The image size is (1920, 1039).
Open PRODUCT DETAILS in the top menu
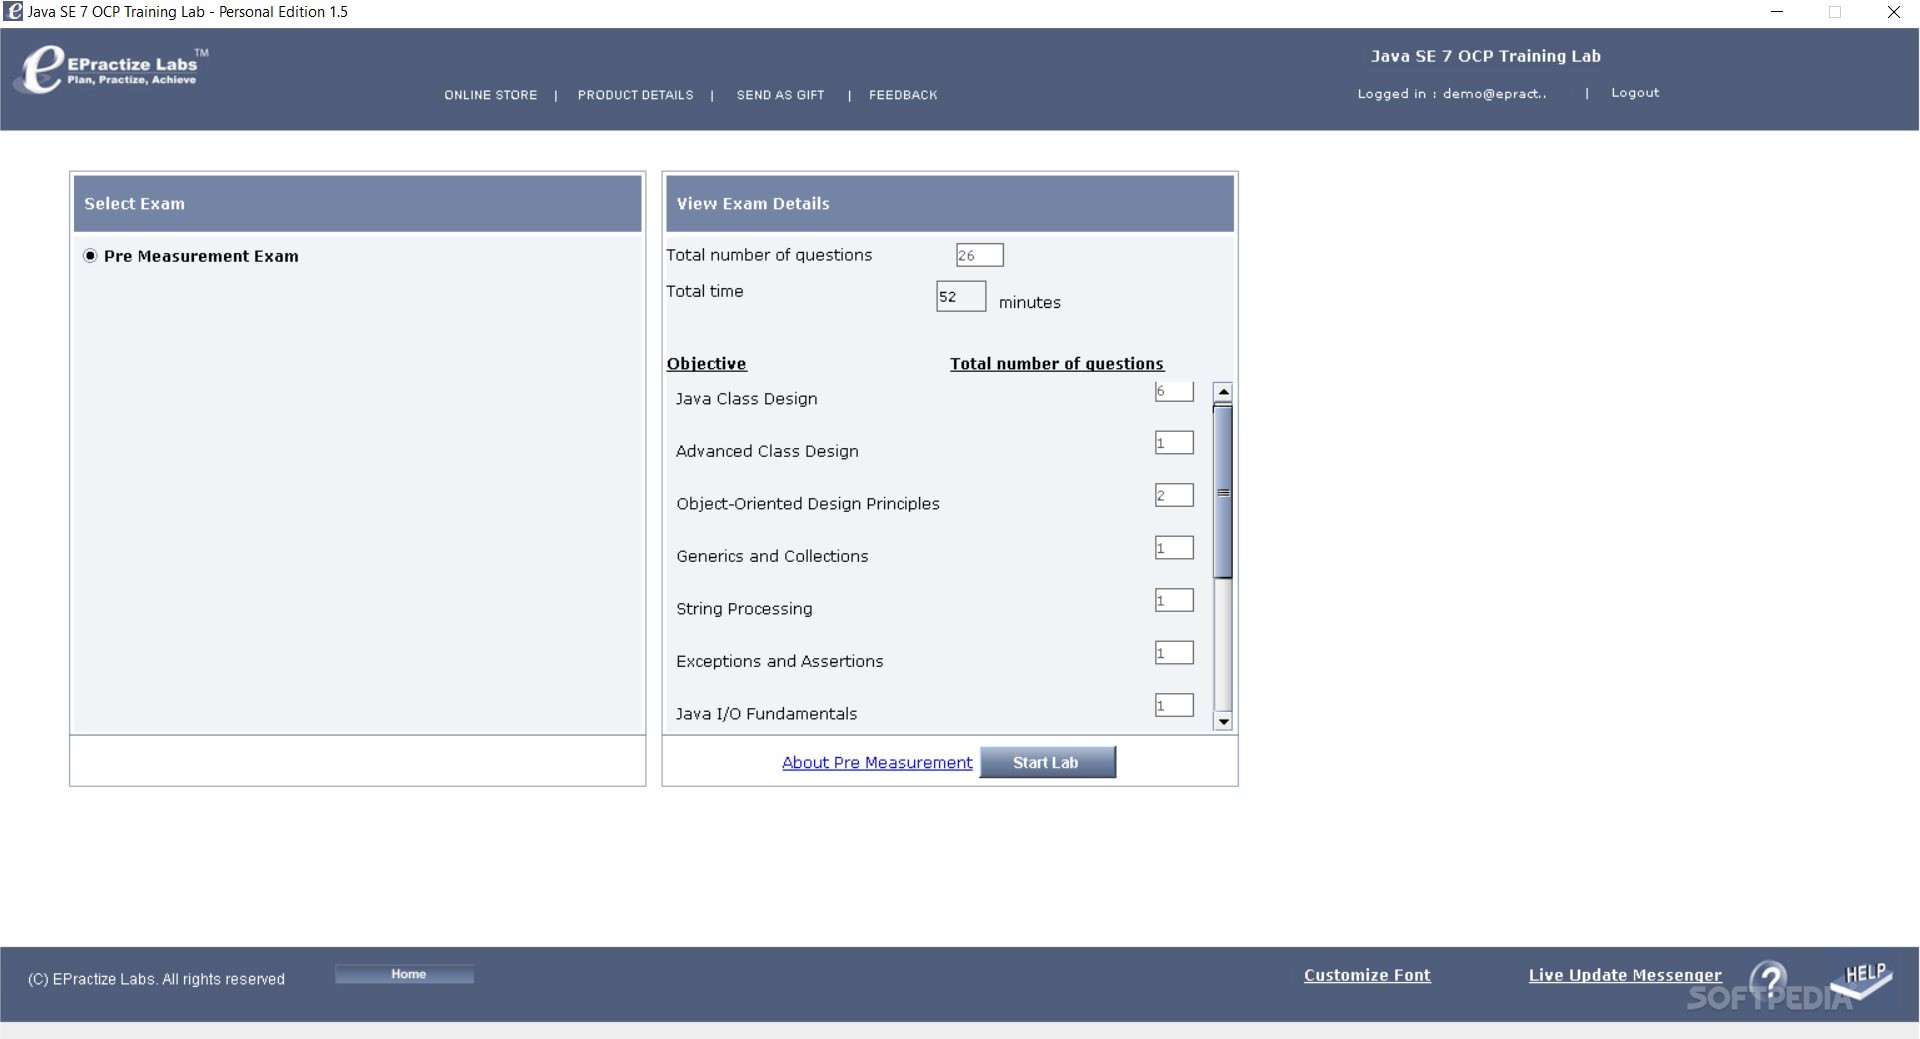click(x=635, y=95)
